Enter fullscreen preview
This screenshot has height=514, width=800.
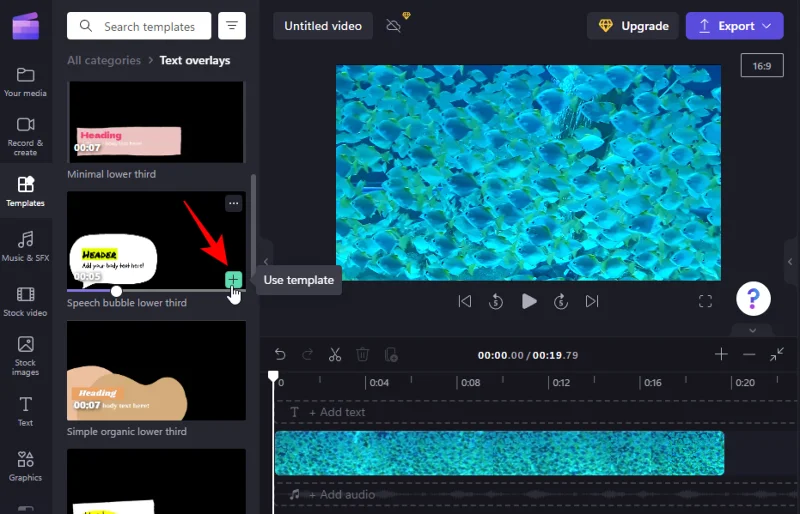click(705, 302)
